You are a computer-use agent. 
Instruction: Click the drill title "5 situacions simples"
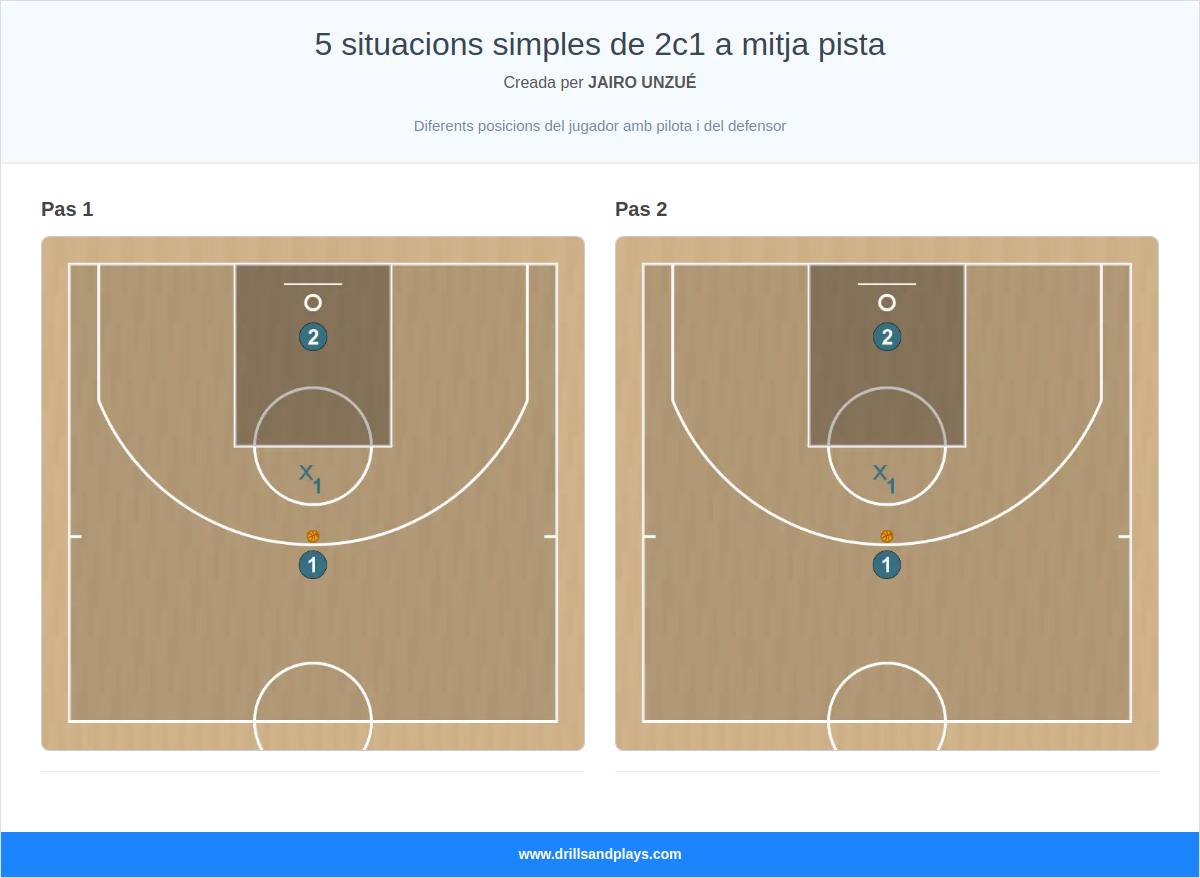pyautogui.click(x=600, y=44)
